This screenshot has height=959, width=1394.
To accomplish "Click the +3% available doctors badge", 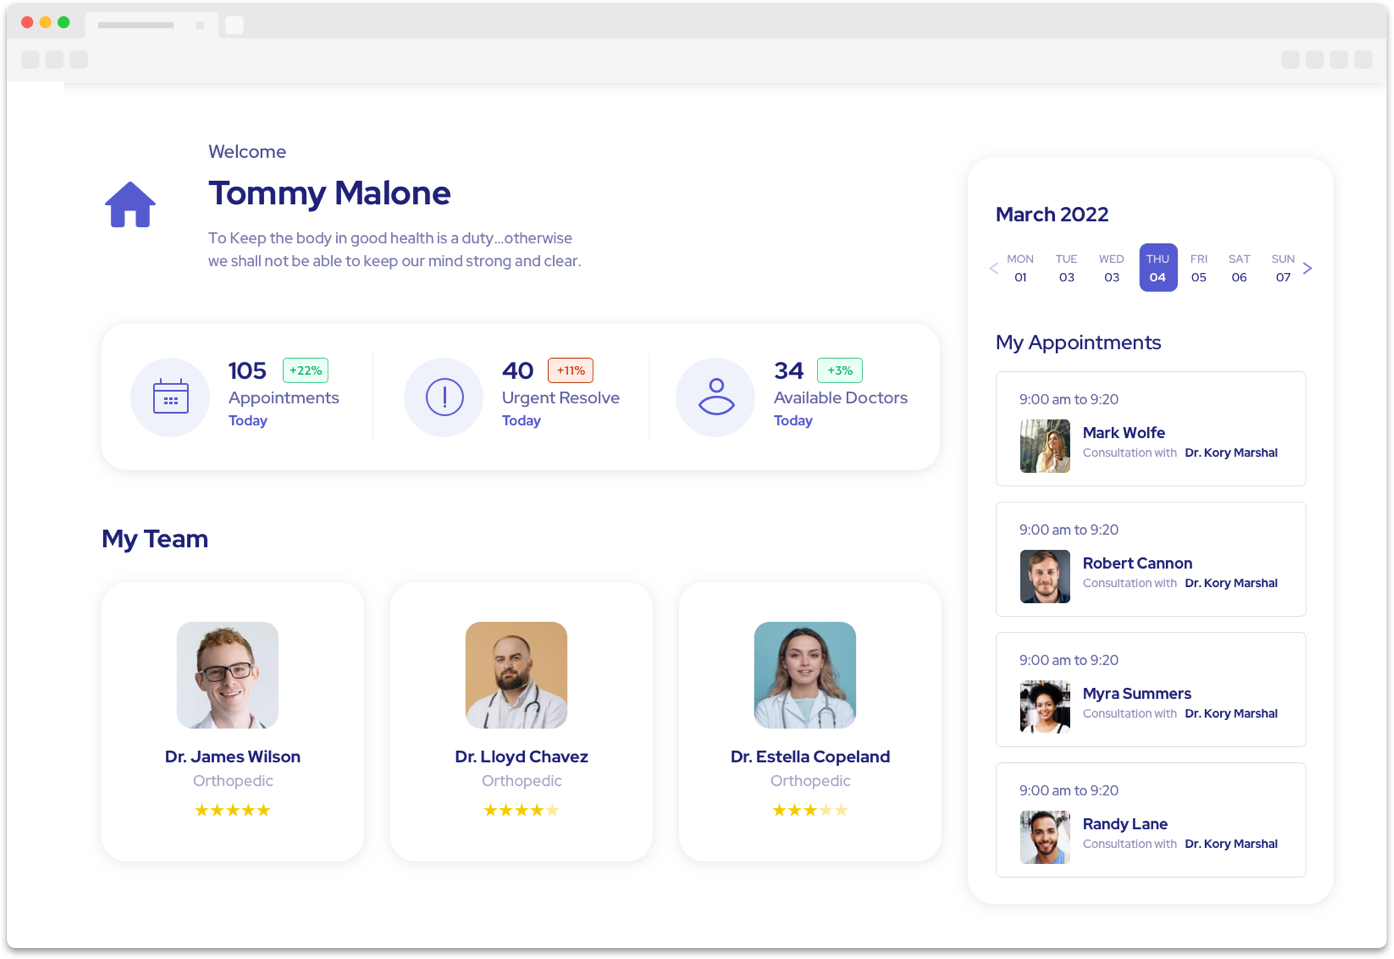I will coord(839,370).
